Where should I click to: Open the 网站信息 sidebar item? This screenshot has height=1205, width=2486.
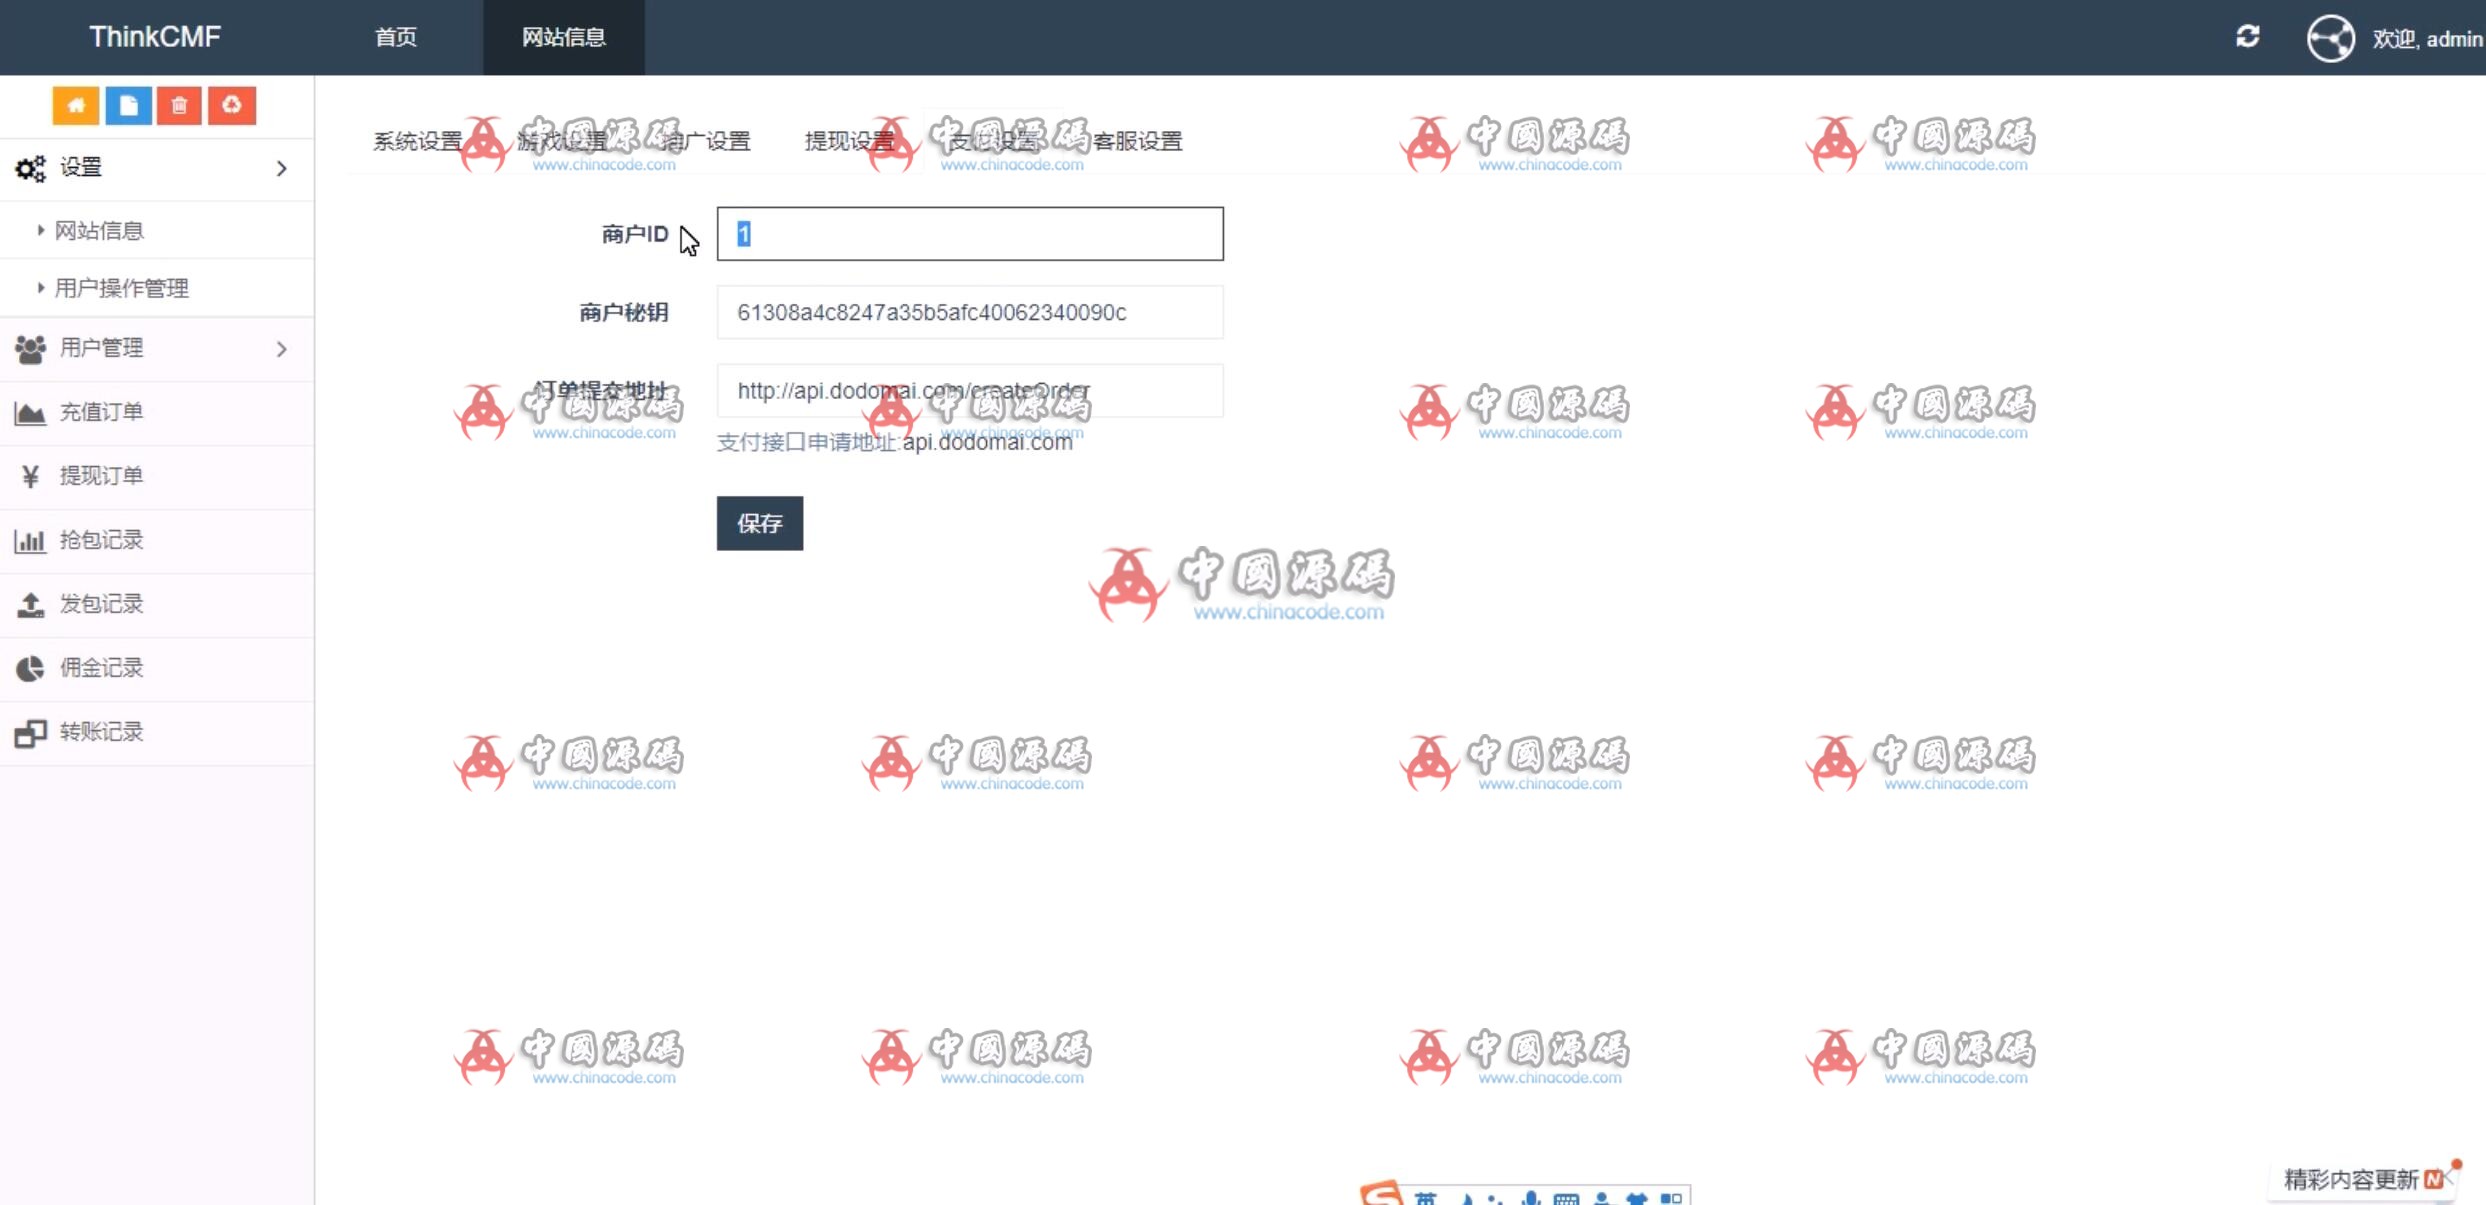click(157, 231)
